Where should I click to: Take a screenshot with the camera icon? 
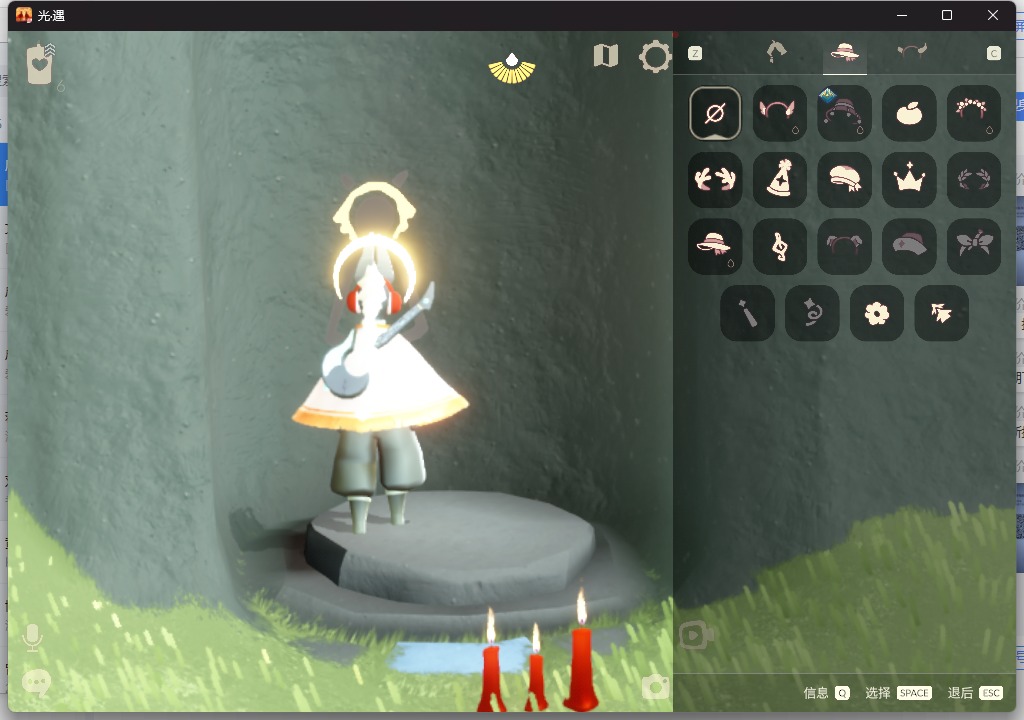656,687
